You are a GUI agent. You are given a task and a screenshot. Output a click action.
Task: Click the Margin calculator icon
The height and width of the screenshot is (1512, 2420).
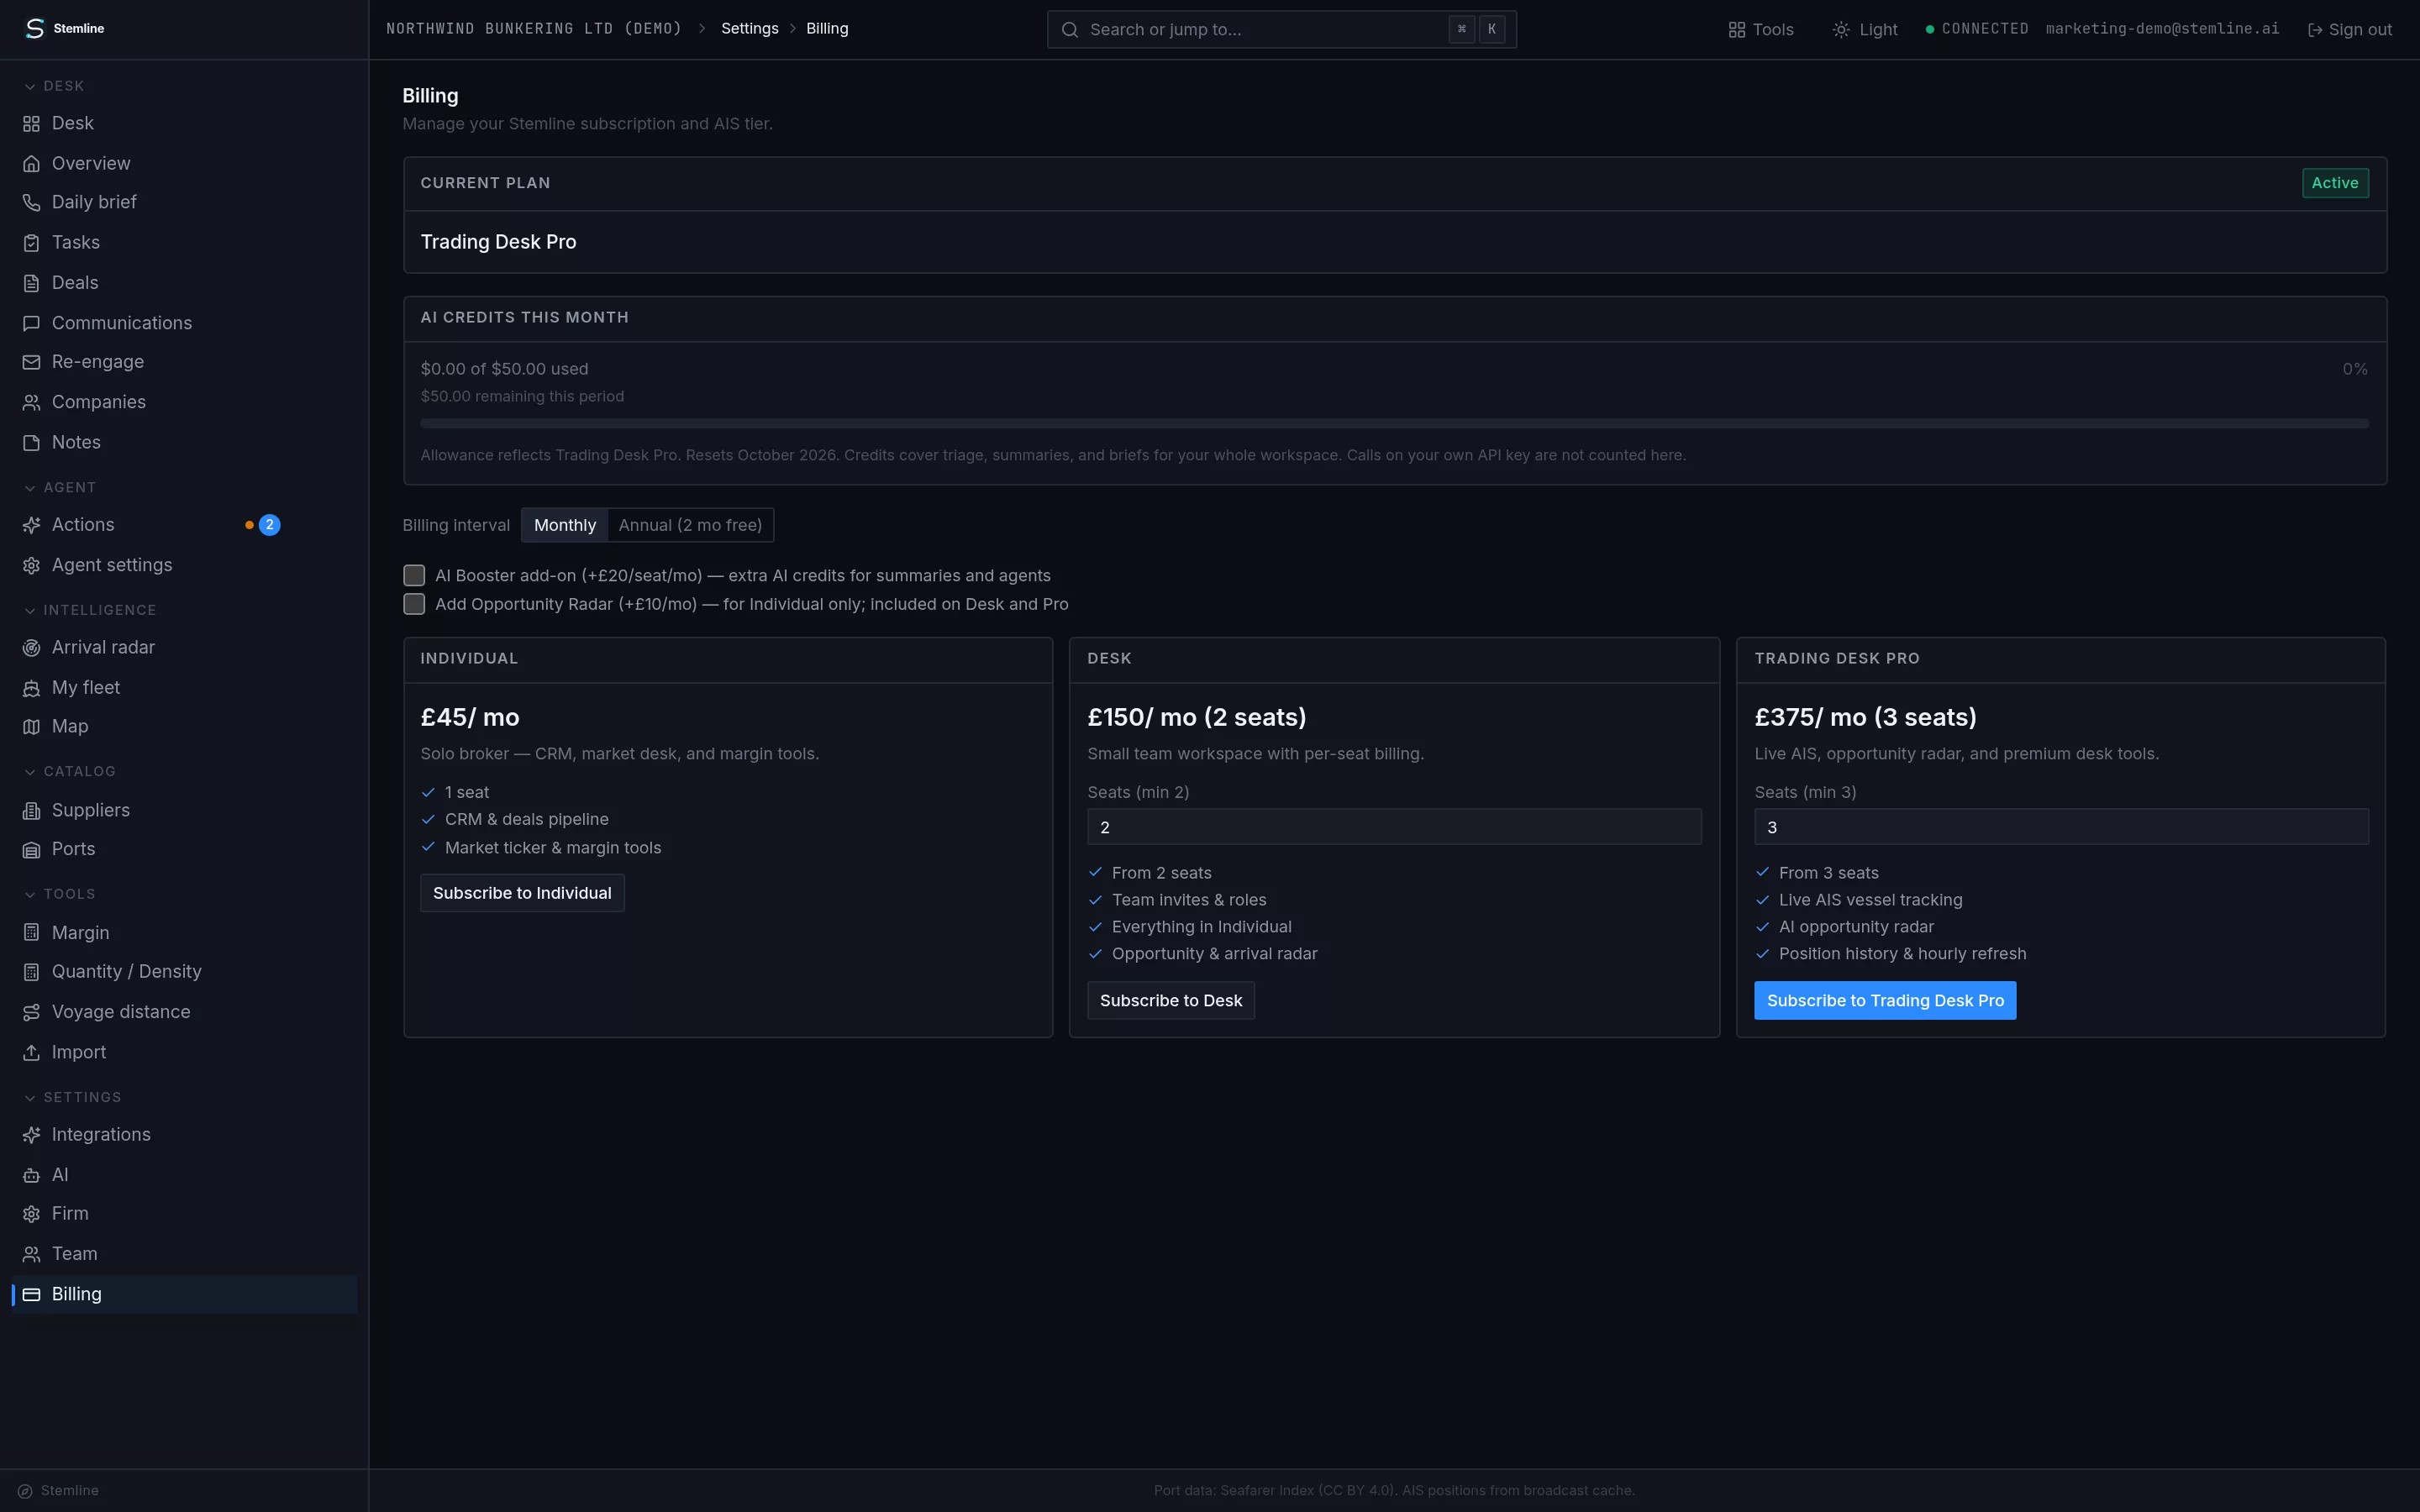coord(31,933)
